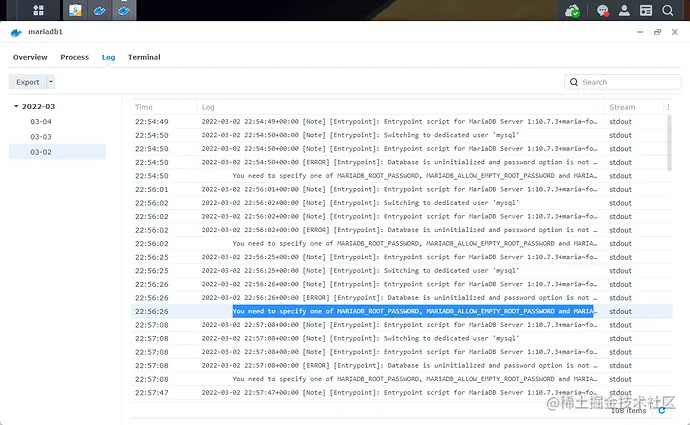Click the refresh icon beside items count
The image size is (690, 425).
click(662, 410)
